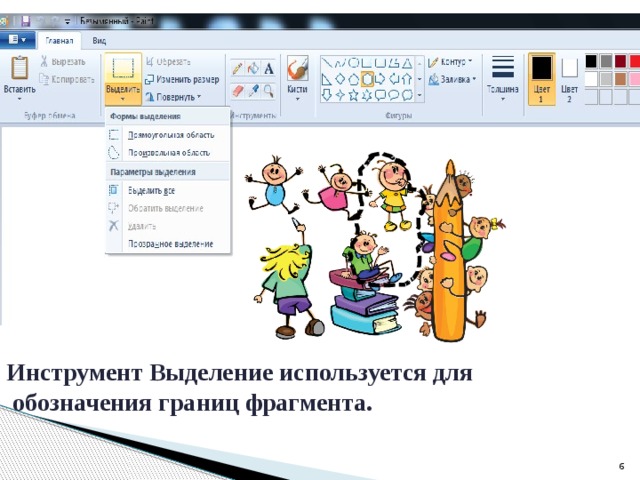Image resolution: width=640 pixels, height=480 pixels.
Task: Click the Толщина line-thickness icon
Action: [502, 67]
